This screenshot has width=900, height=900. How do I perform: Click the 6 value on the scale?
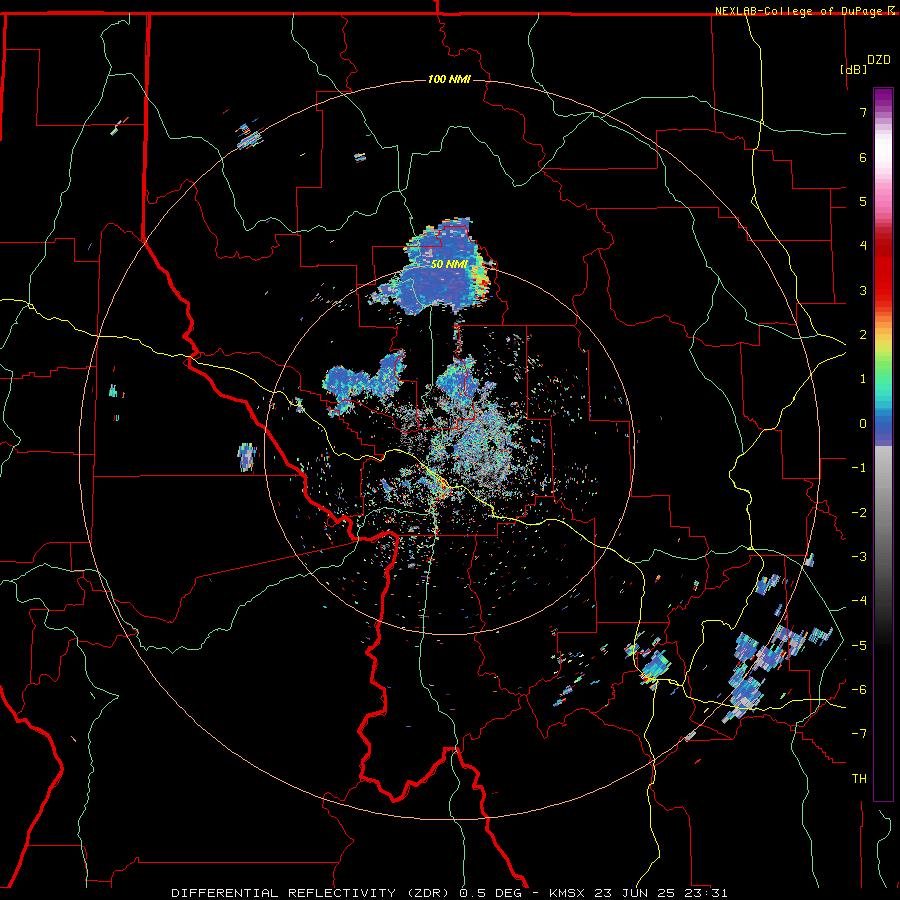tap(863, 157)
